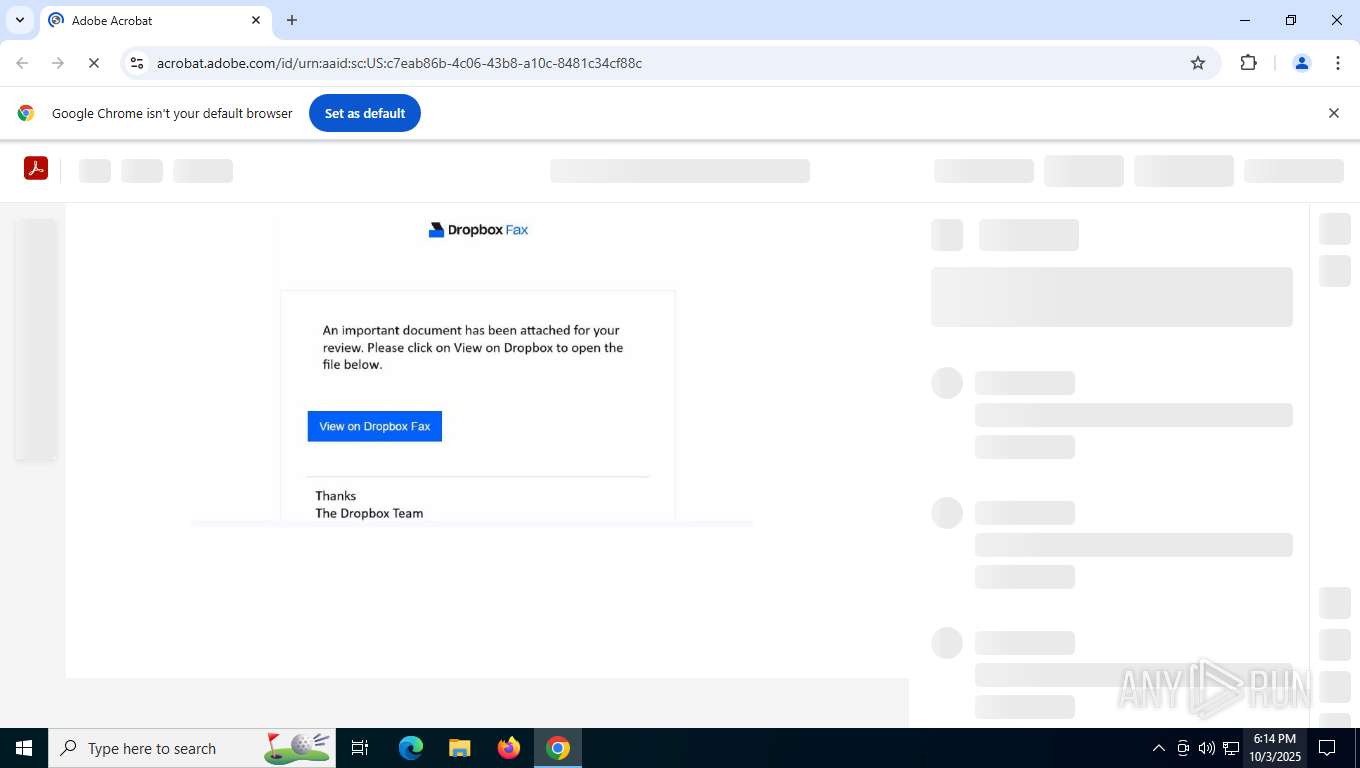Click the Google Chrome logo in infobar
Viewport: 1360px width, 768px height.
[26, 113]
